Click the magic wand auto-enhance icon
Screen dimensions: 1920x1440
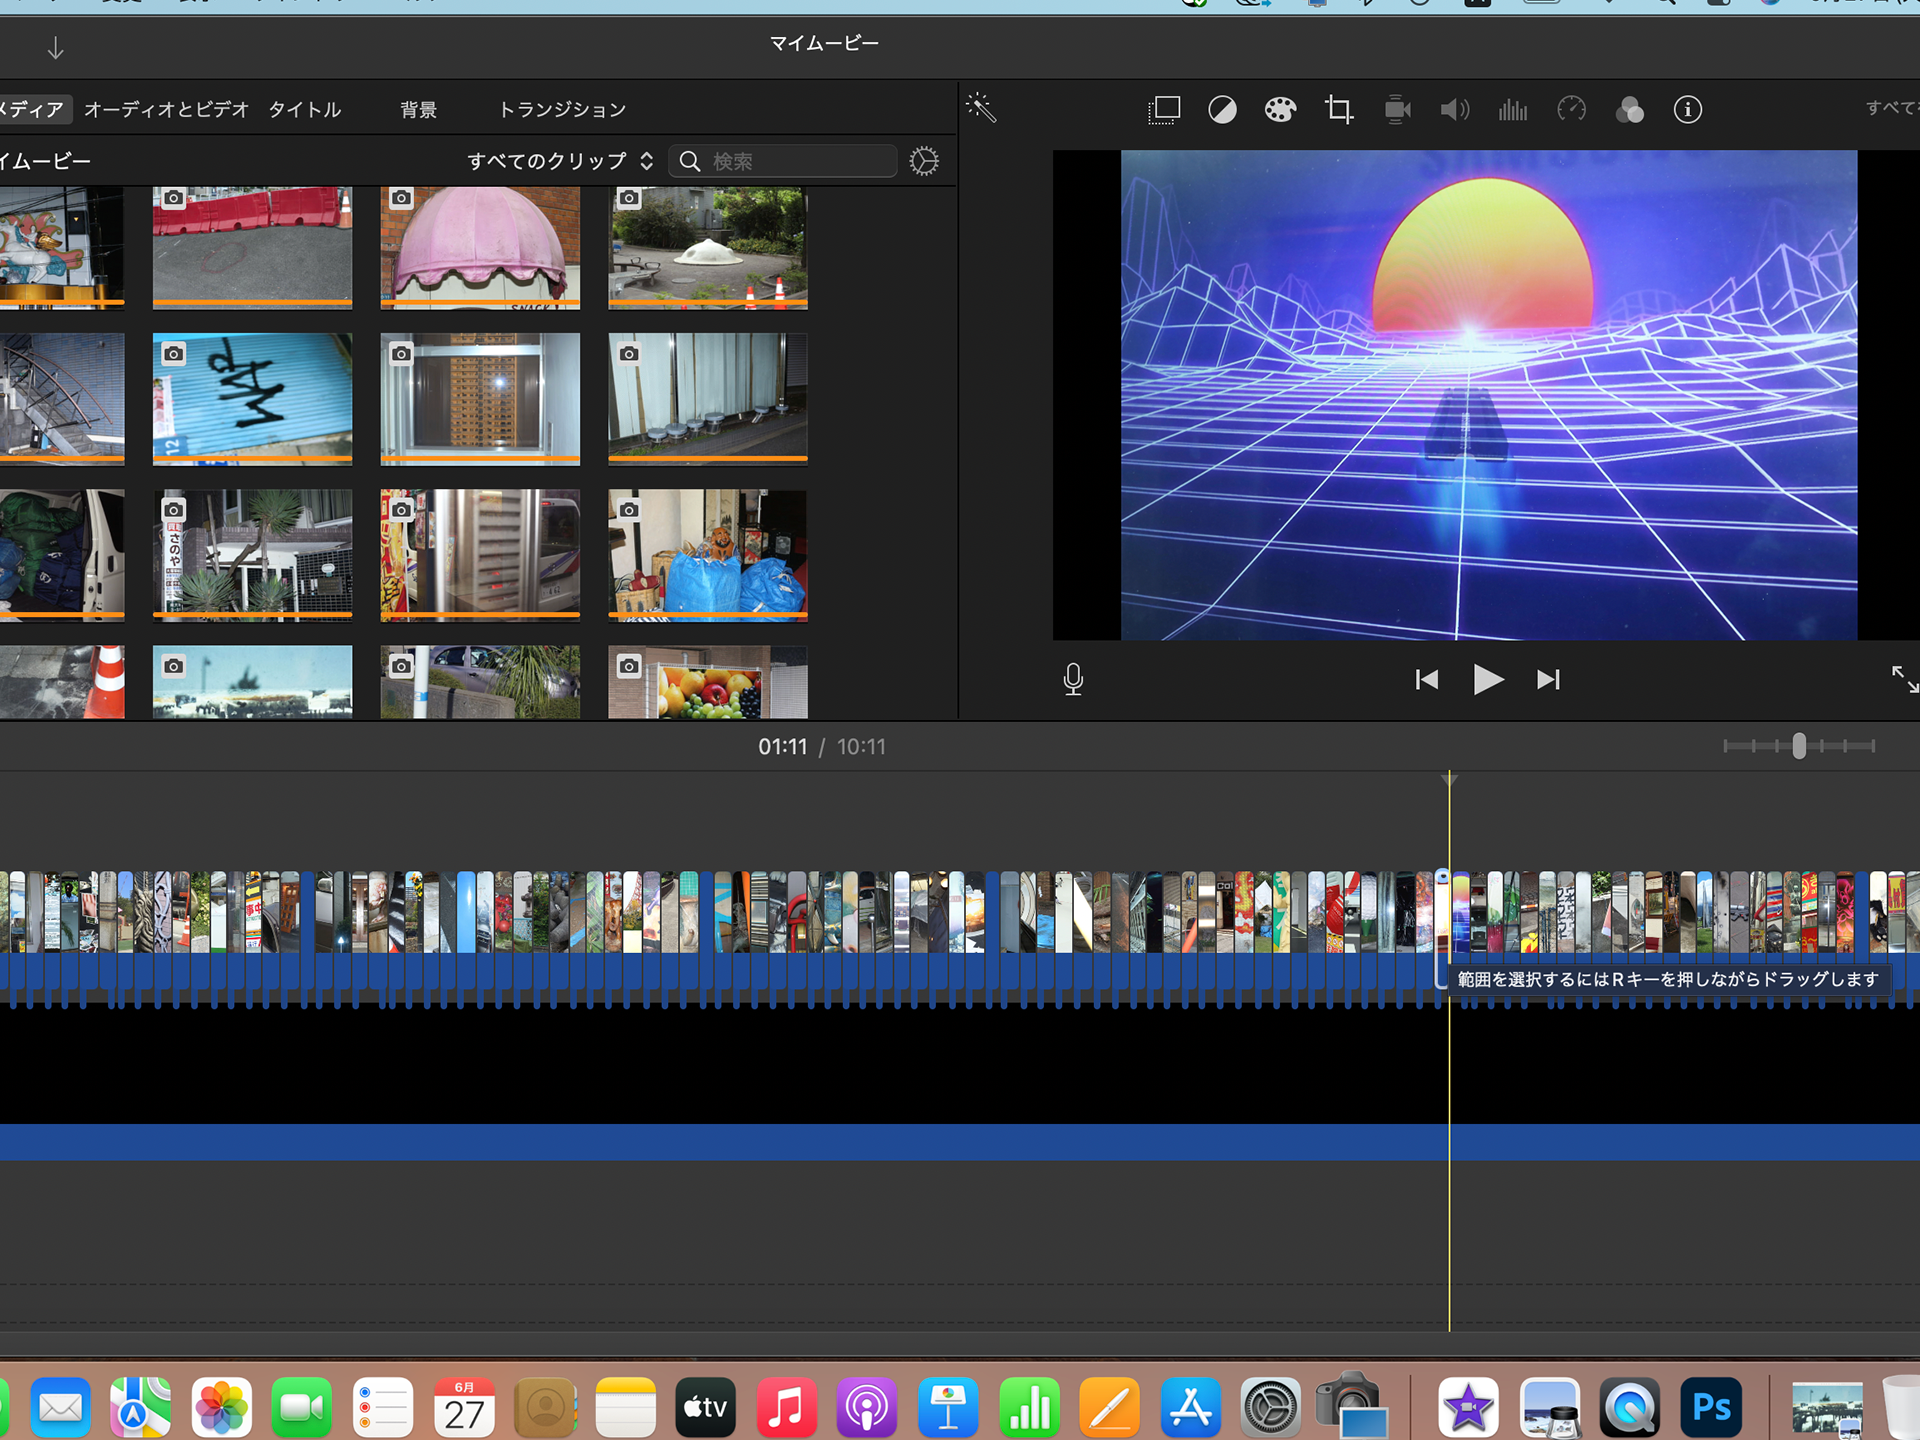[x=981, y=108]
